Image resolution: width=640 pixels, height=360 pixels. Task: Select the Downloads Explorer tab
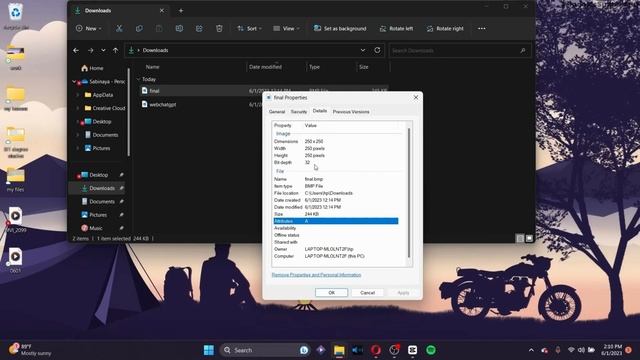pyautogui.click(x=119, y=11)
